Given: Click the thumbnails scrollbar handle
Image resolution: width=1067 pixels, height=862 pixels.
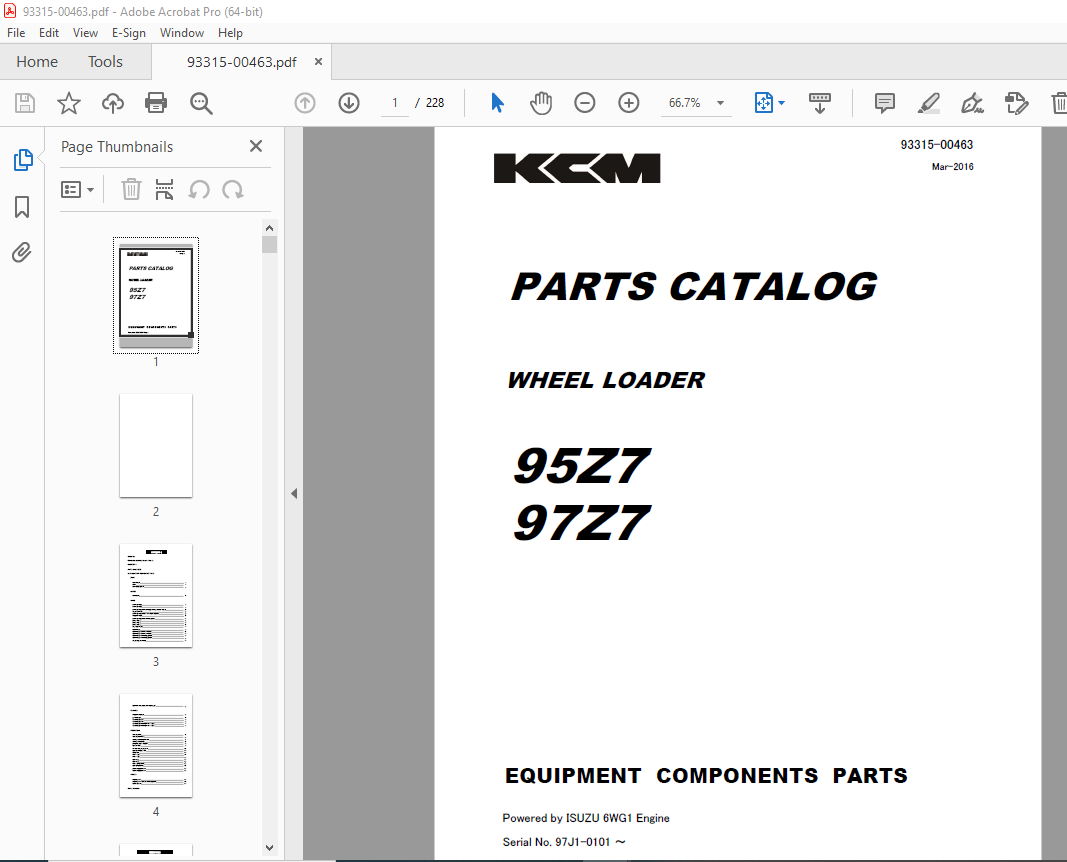Looking at the screenshot, I should click(x=269, y=244).
